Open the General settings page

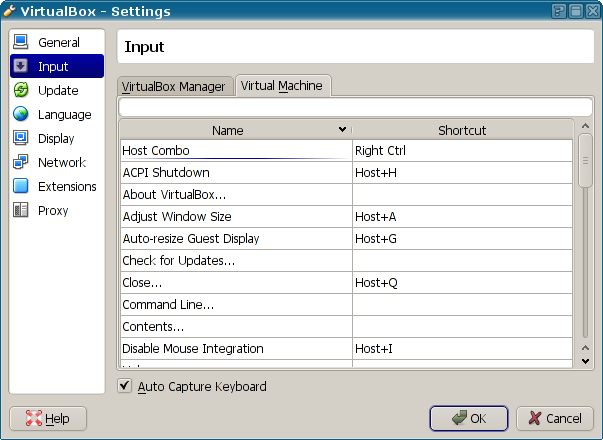coord(57,42)
